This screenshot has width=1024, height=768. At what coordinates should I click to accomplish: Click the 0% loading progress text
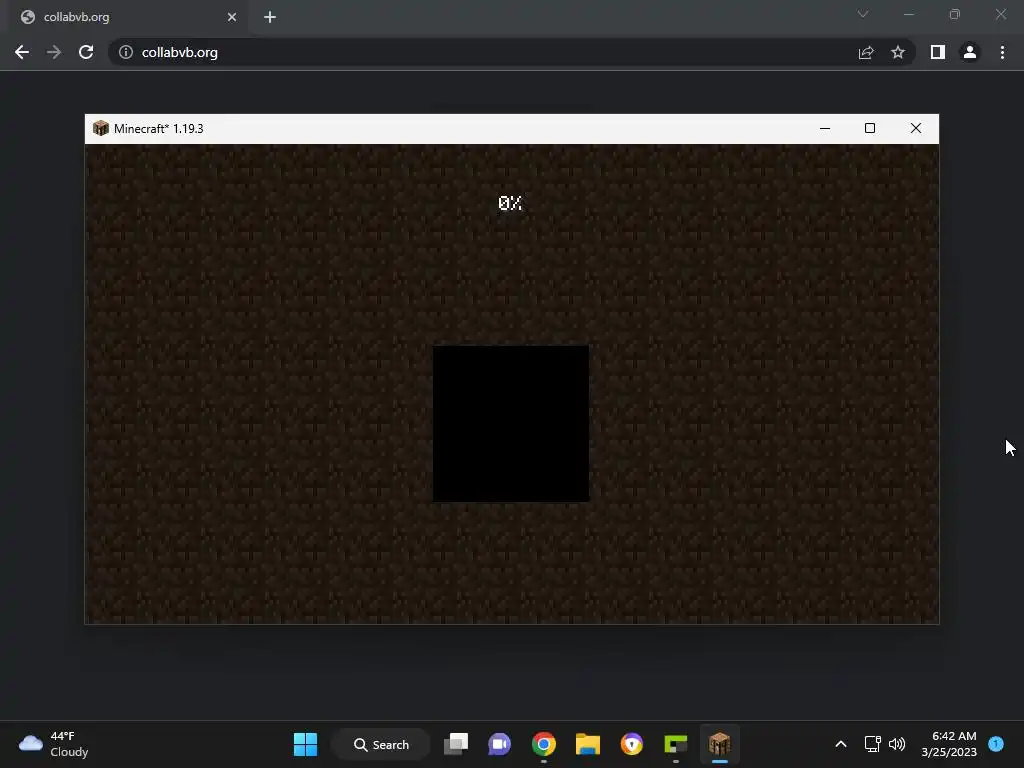click(510, 203)
